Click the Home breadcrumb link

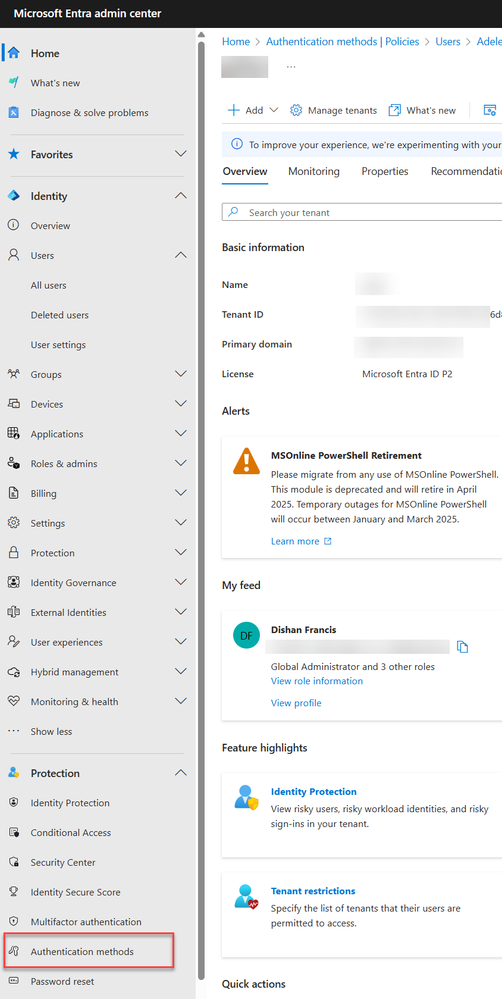pos(236,41)
